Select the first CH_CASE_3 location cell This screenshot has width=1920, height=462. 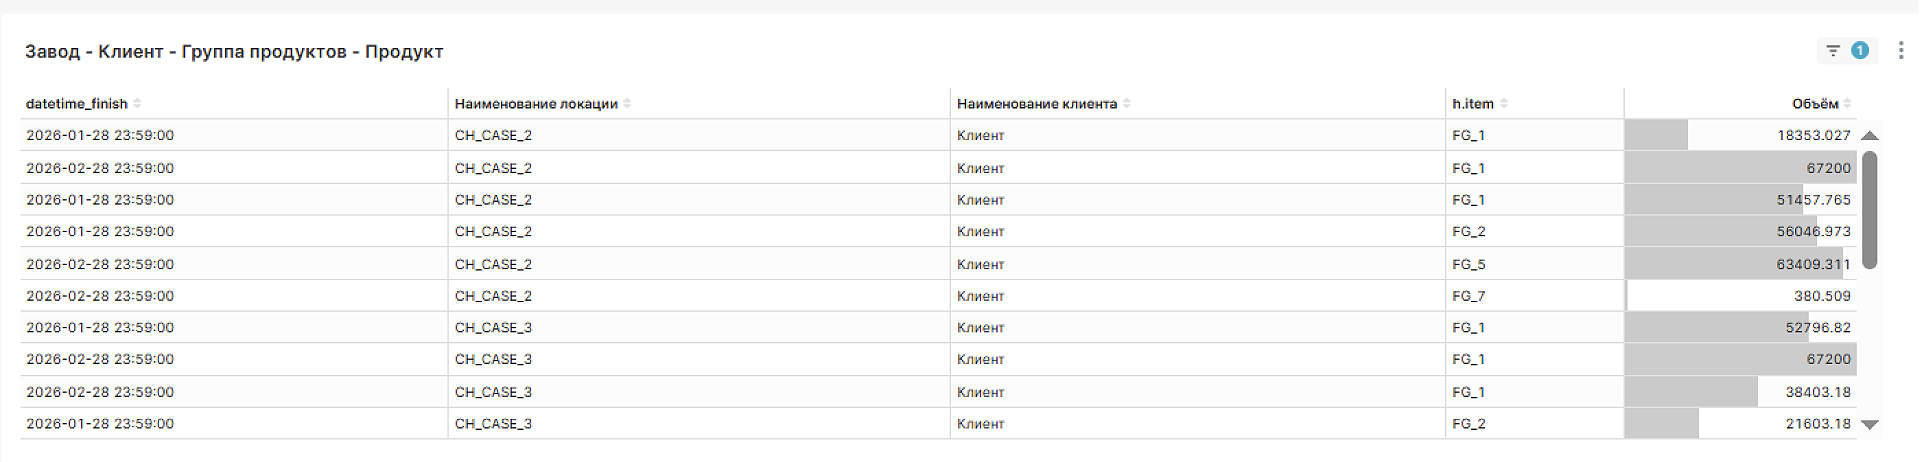pos(493,328)
